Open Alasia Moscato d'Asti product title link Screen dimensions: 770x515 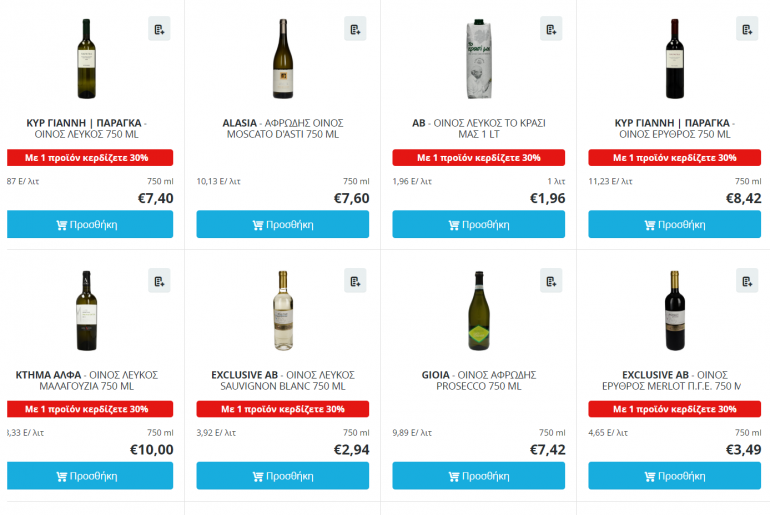click(x=282, y=129)
